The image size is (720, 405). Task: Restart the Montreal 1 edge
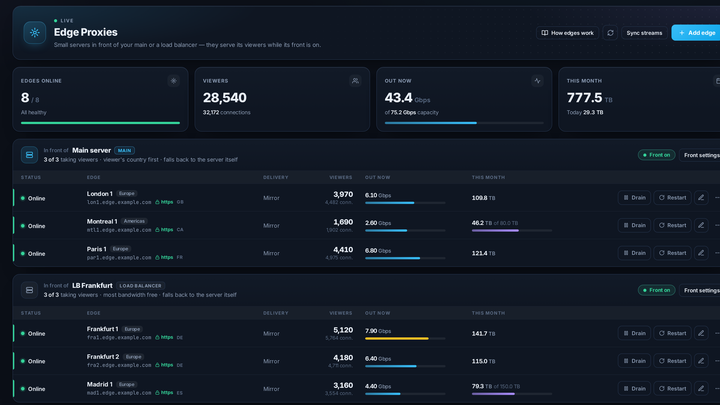click(672, 225)
